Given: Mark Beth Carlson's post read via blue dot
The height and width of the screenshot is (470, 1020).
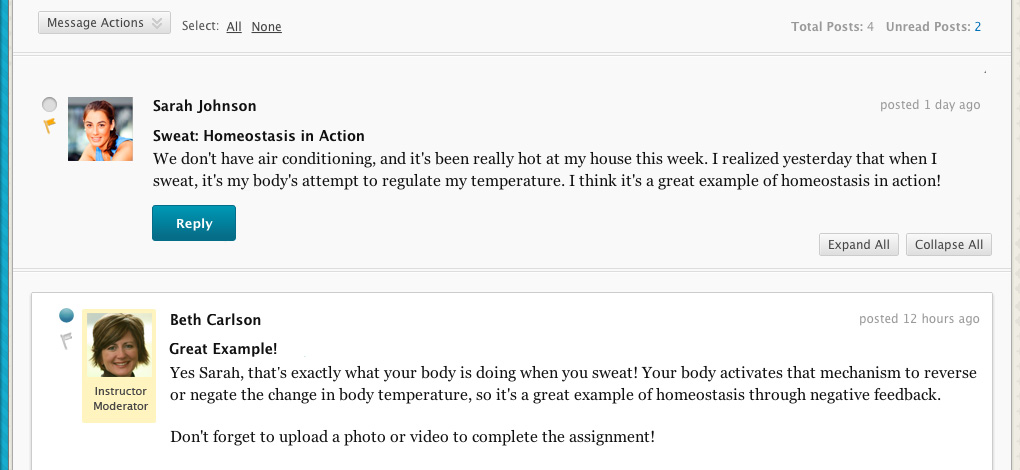Looking at the screenshot, I should (66, 316).
